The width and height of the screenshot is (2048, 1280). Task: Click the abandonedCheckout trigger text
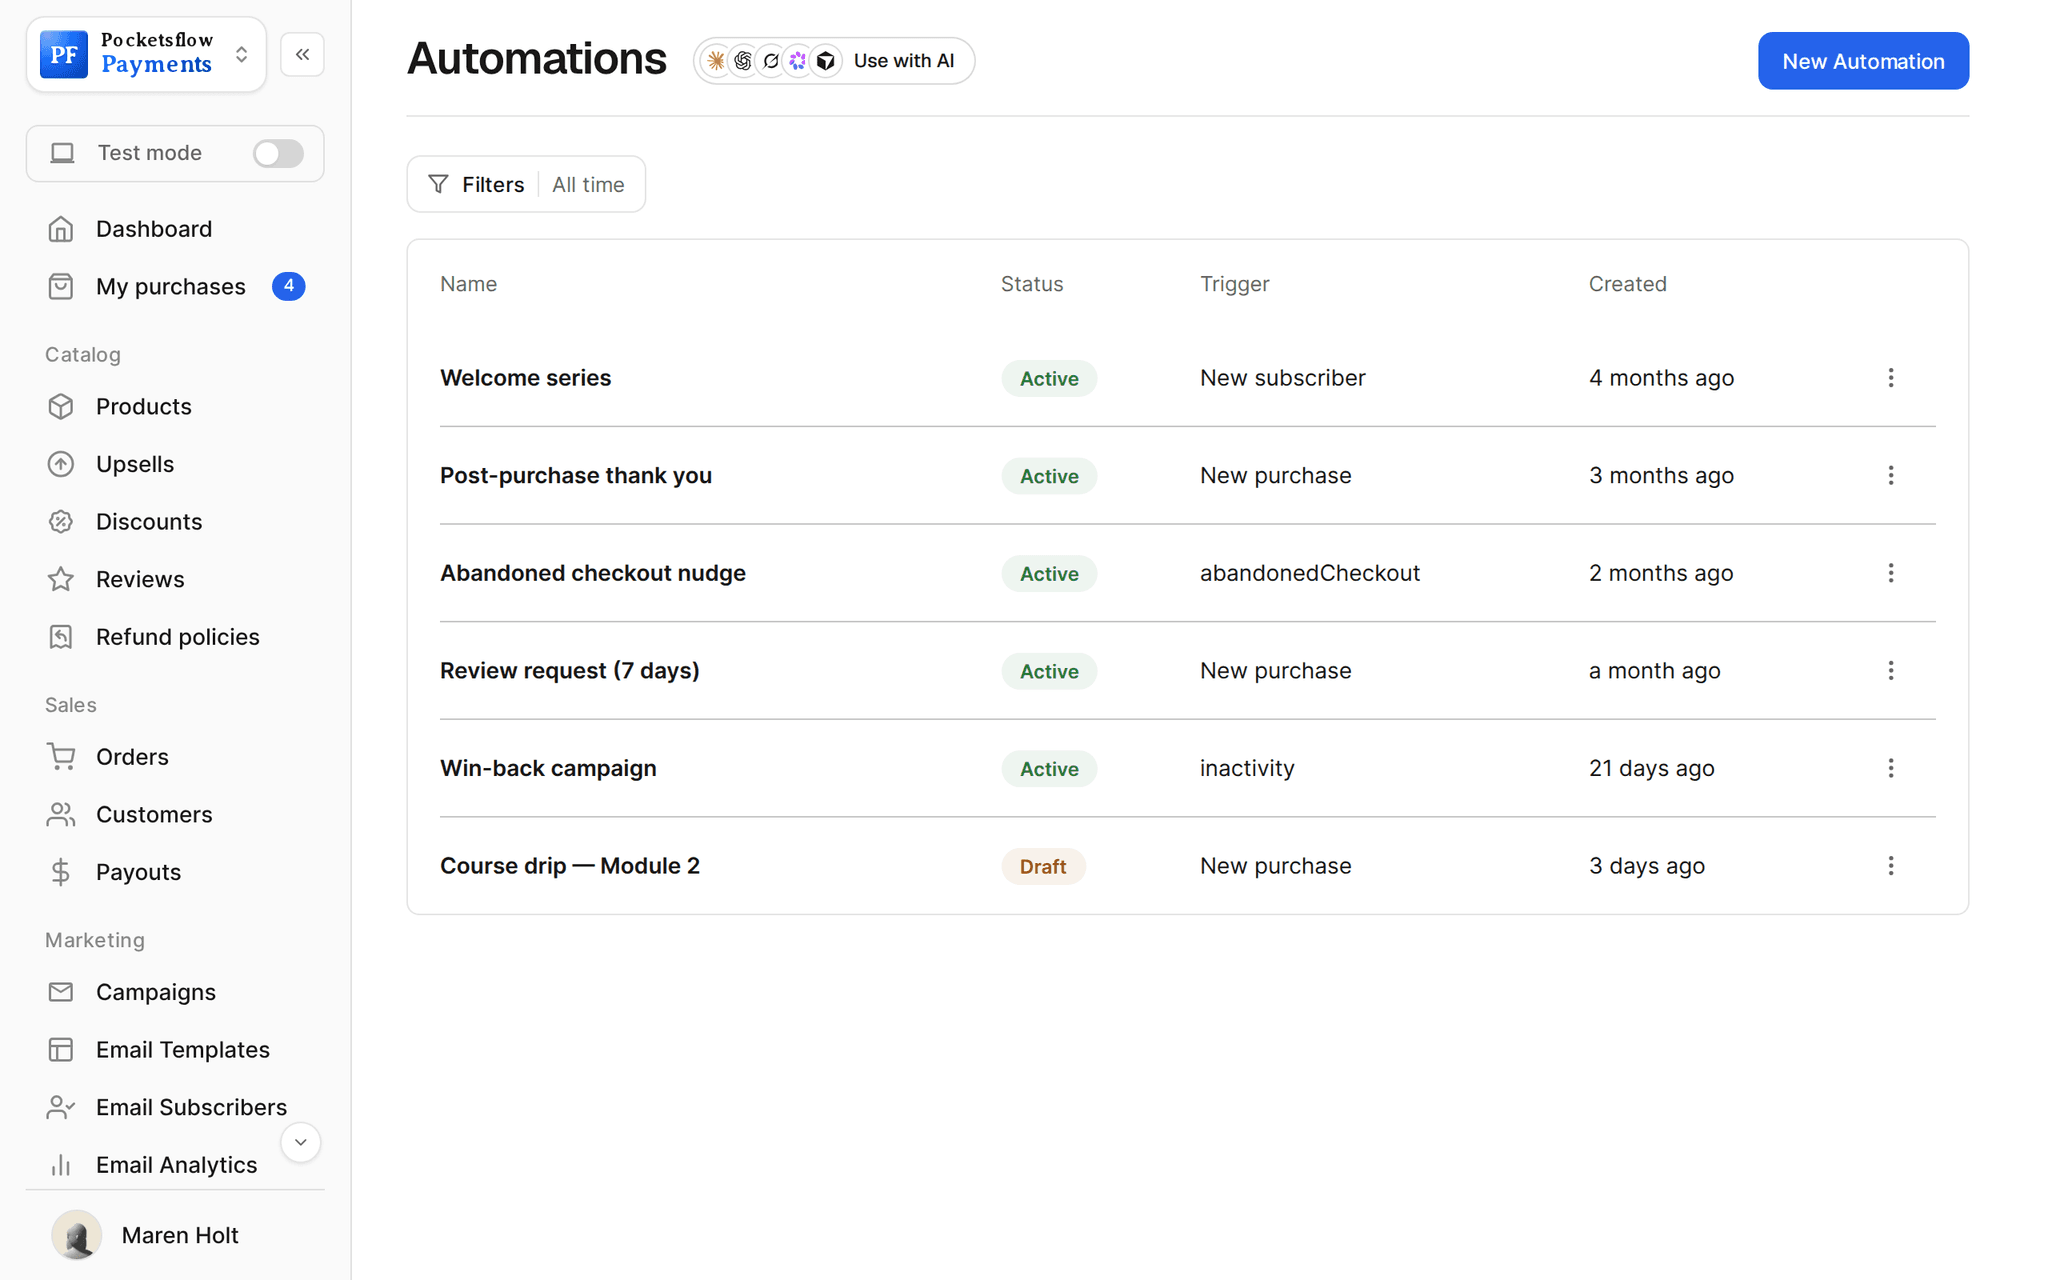1310,573
